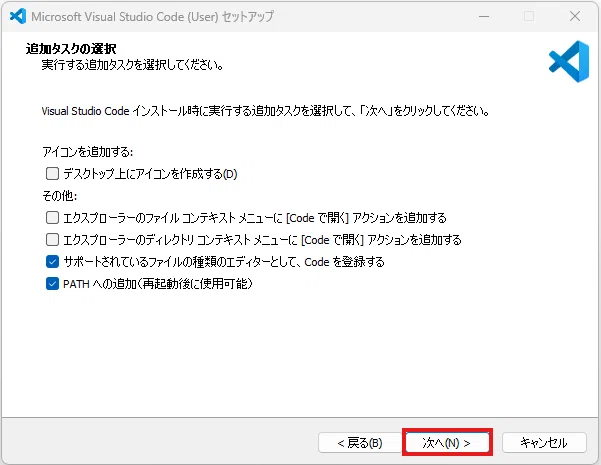Click the 次へ(N) > button
Screen dimensions: 601x465
pos(447,443)
